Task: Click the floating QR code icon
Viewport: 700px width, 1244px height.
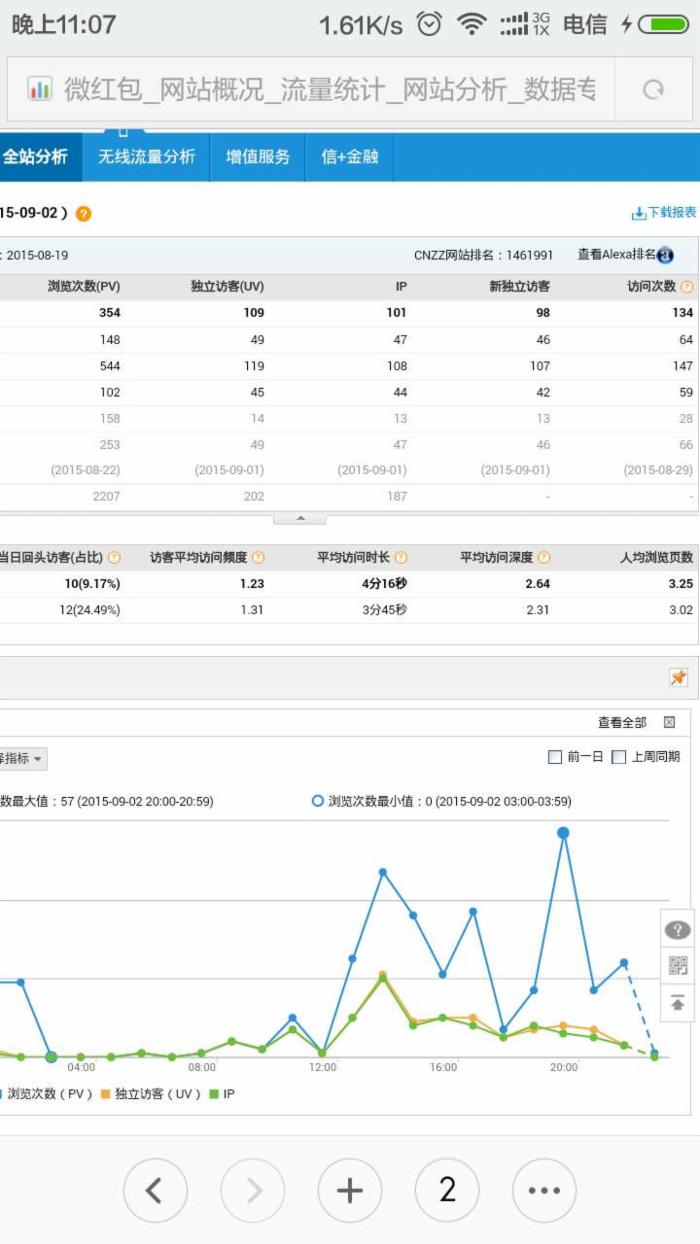Action: click(x=678, y=966)
